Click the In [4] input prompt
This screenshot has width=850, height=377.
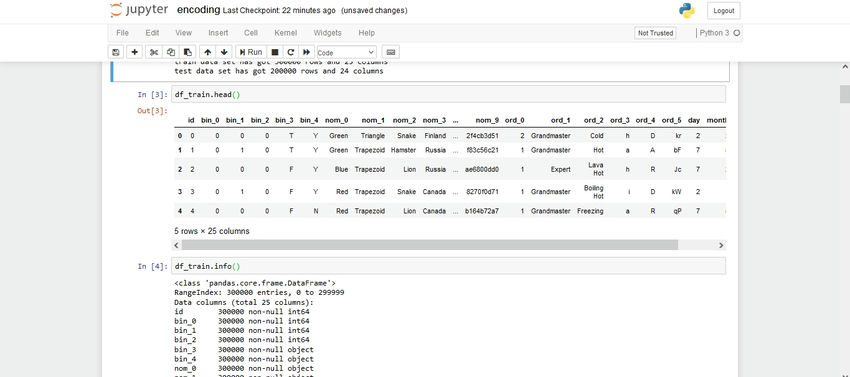point(153,266)
